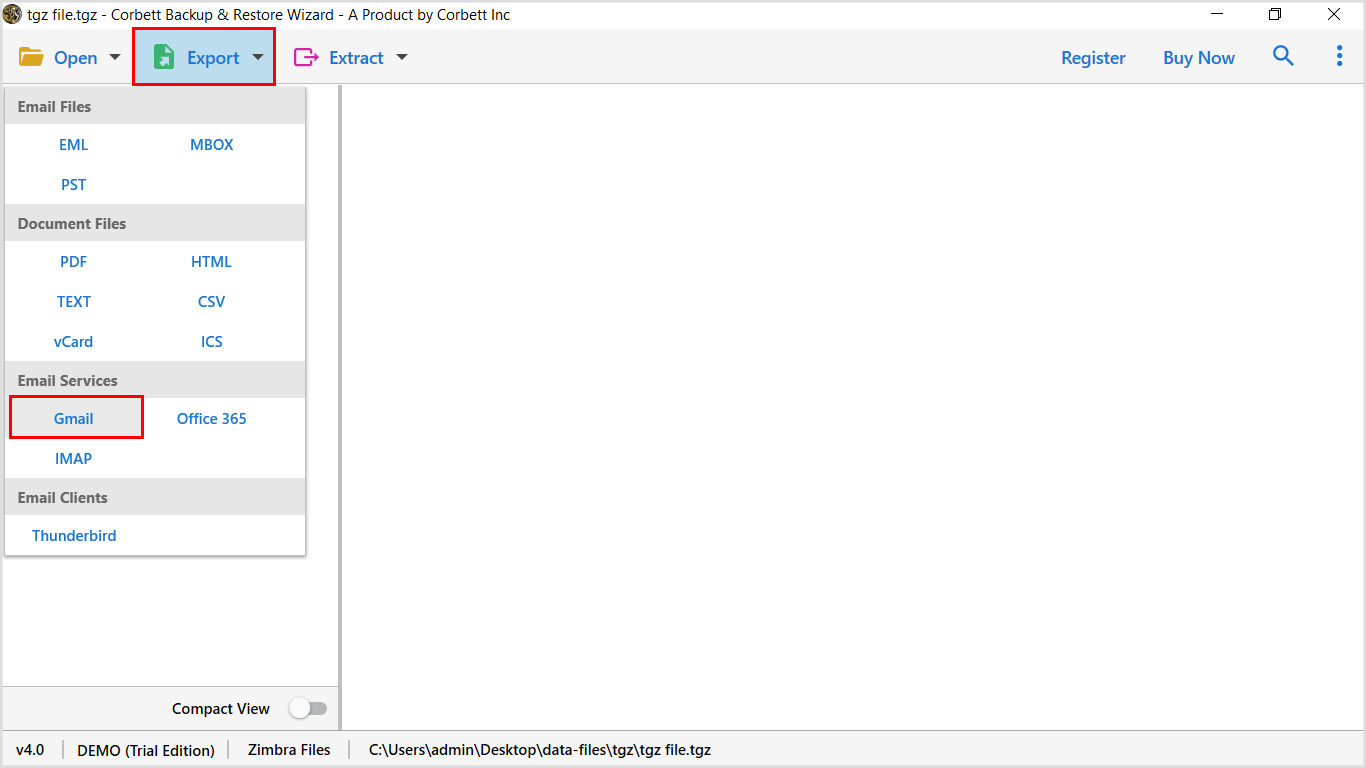Enable Compact View
Image resolution: width=1366 pixels, height=768 pixels.
[308, 708]
